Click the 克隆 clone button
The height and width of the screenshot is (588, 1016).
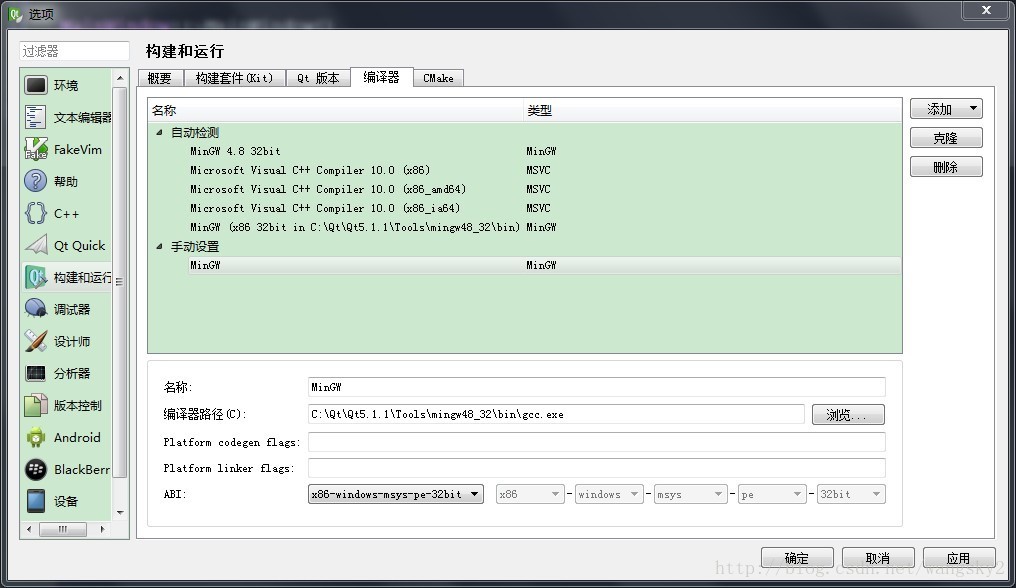(x=946, y=138)
